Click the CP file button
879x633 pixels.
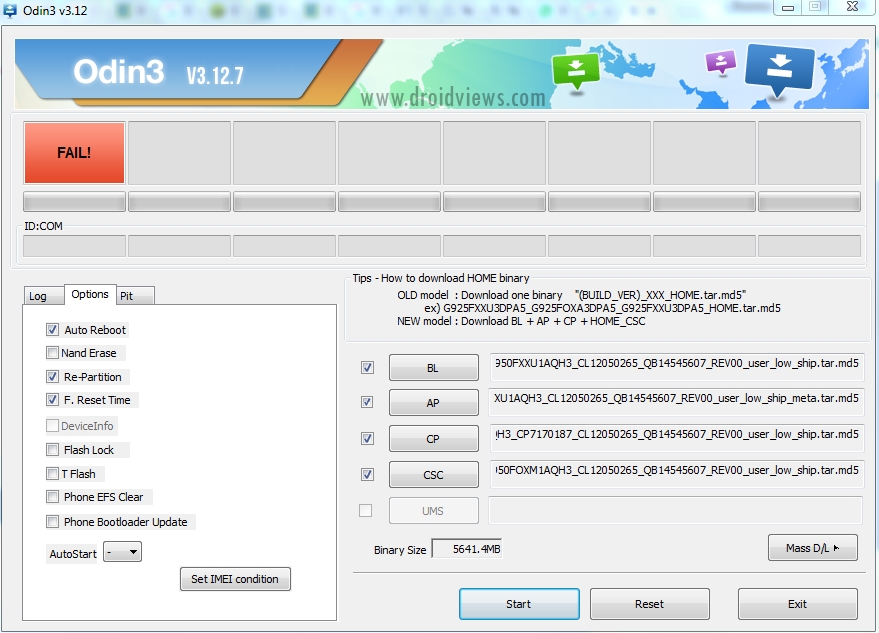coord(434,438)
